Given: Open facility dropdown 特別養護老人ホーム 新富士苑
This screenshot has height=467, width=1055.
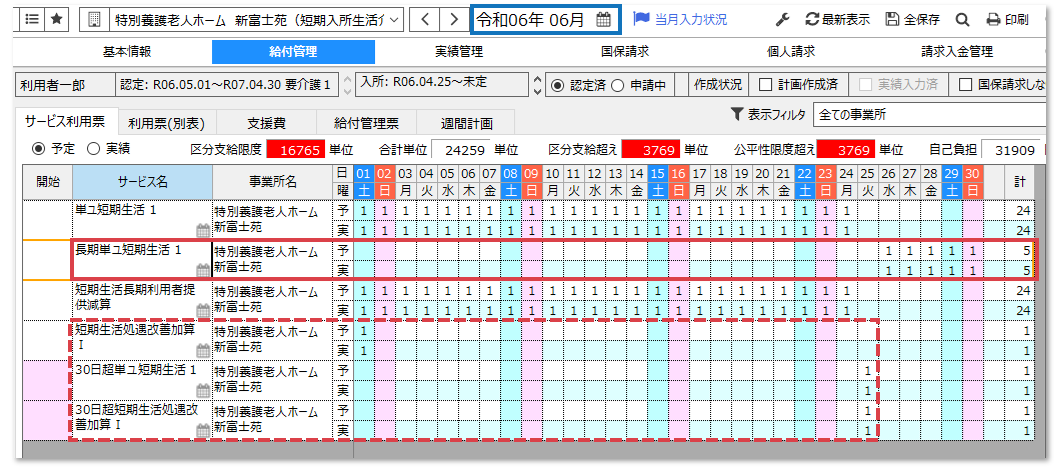Looking at the screenshot, I should pos(256,20).
